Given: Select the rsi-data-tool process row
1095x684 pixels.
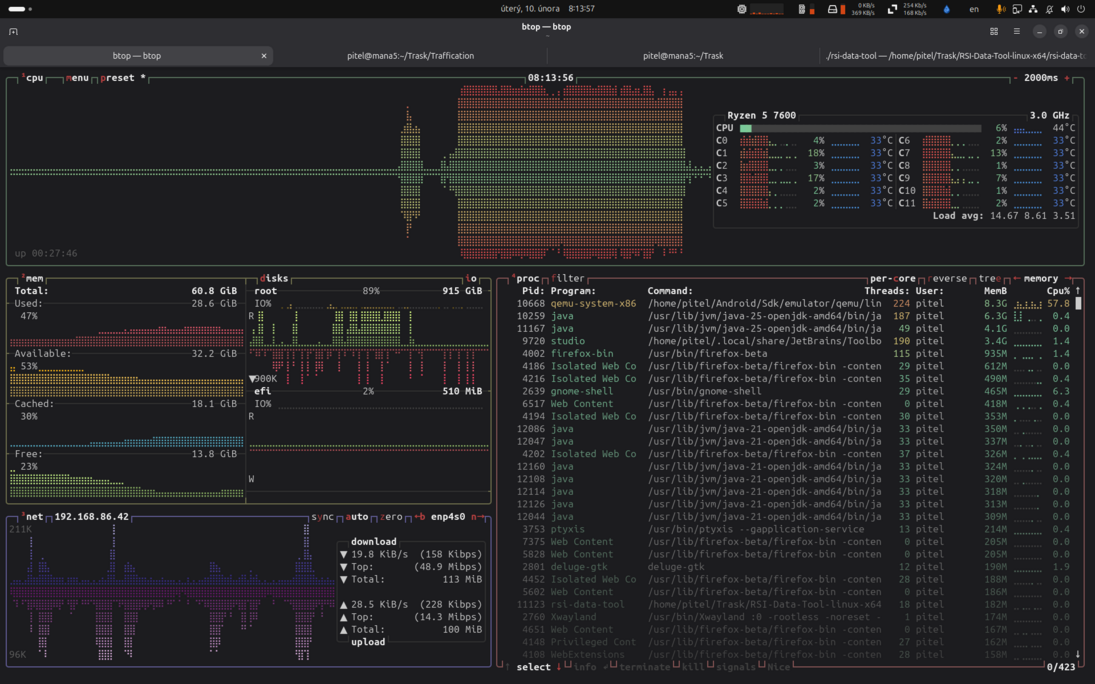Looking at the screenshot, I should point(792,604).
